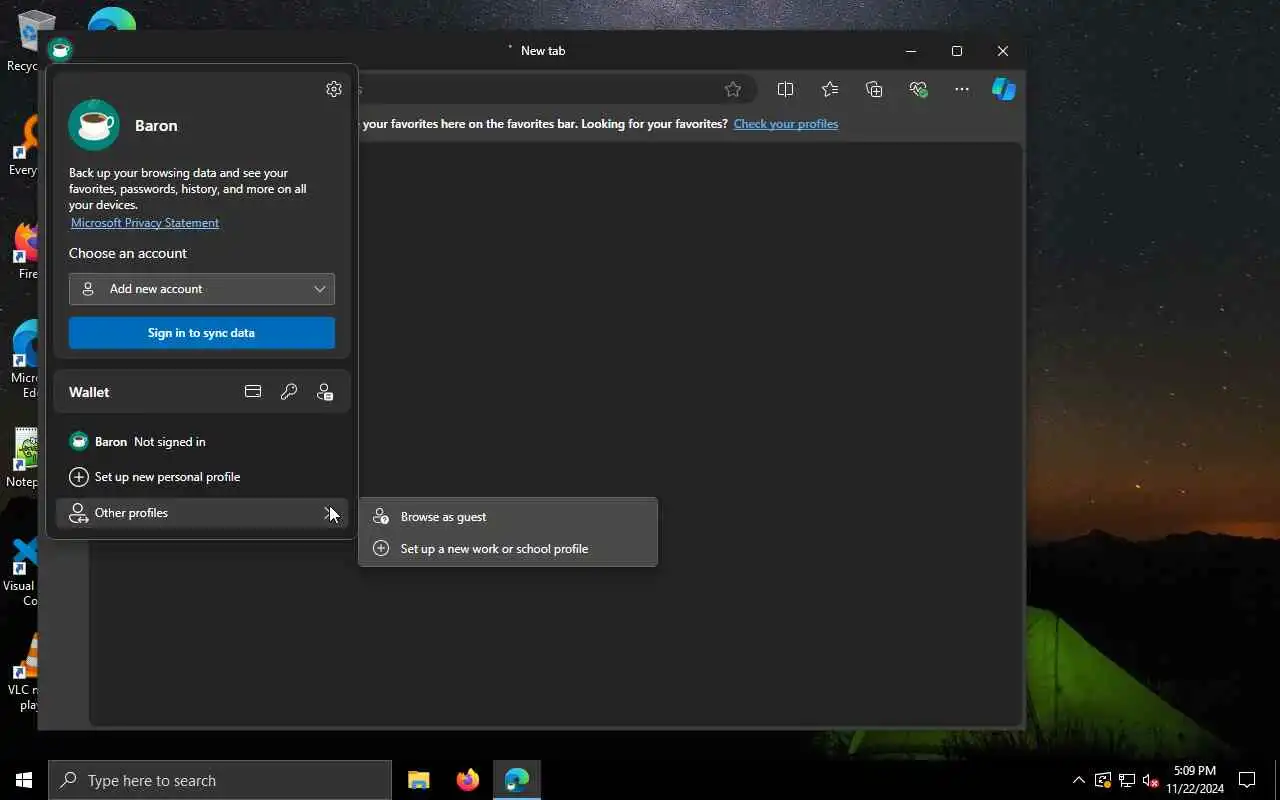This screenshot has height=800, width=1280.
Task: Open Wallet payment cards icon
Action: [253, 392]
